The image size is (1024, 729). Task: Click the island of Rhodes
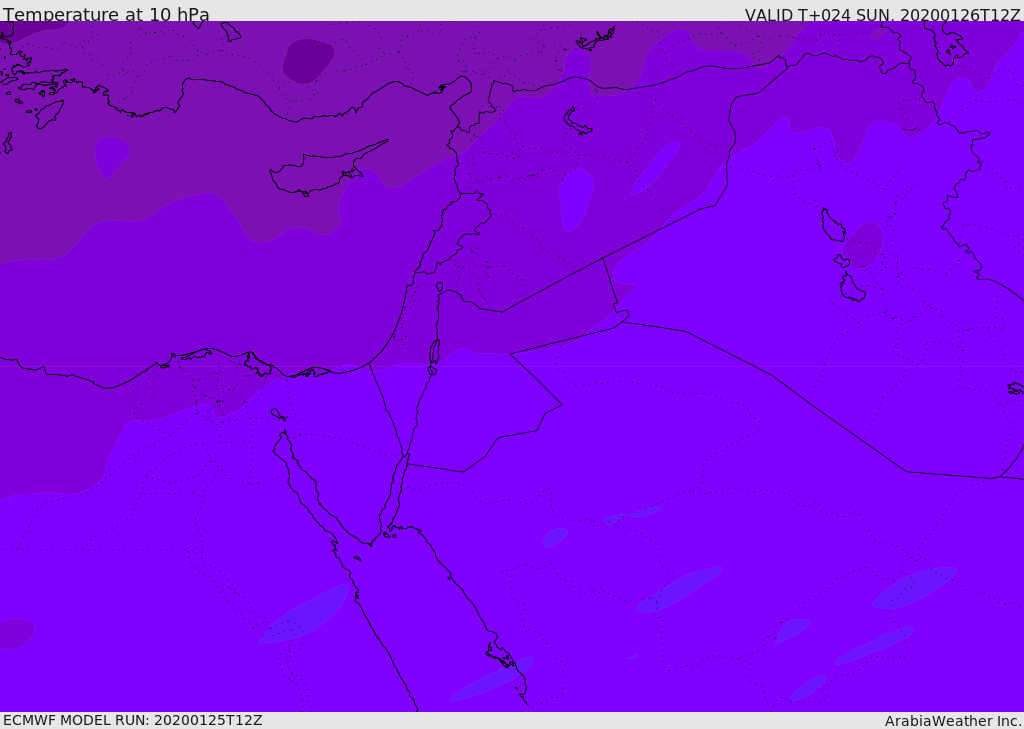click(49, 114)
